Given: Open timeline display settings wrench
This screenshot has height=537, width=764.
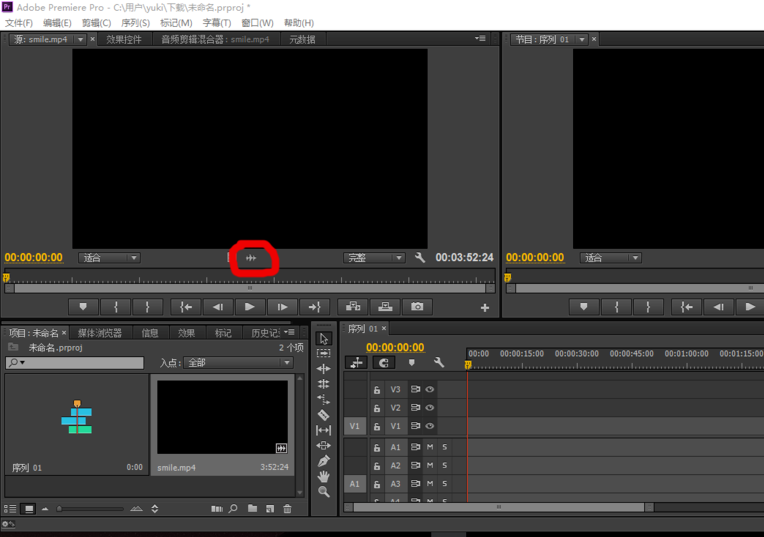Looking at the screenshot, I should (x=439, y=362).
